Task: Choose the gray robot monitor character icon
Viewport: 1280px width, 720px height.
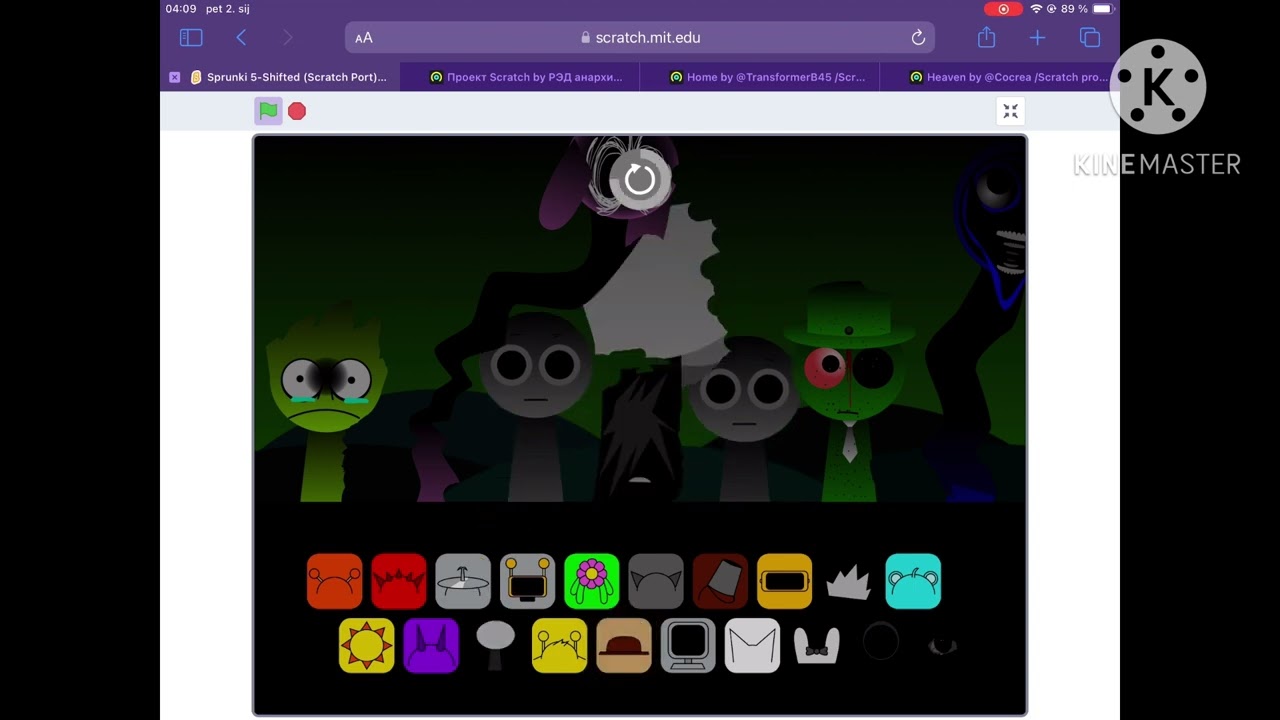Action: click(527, 581)
